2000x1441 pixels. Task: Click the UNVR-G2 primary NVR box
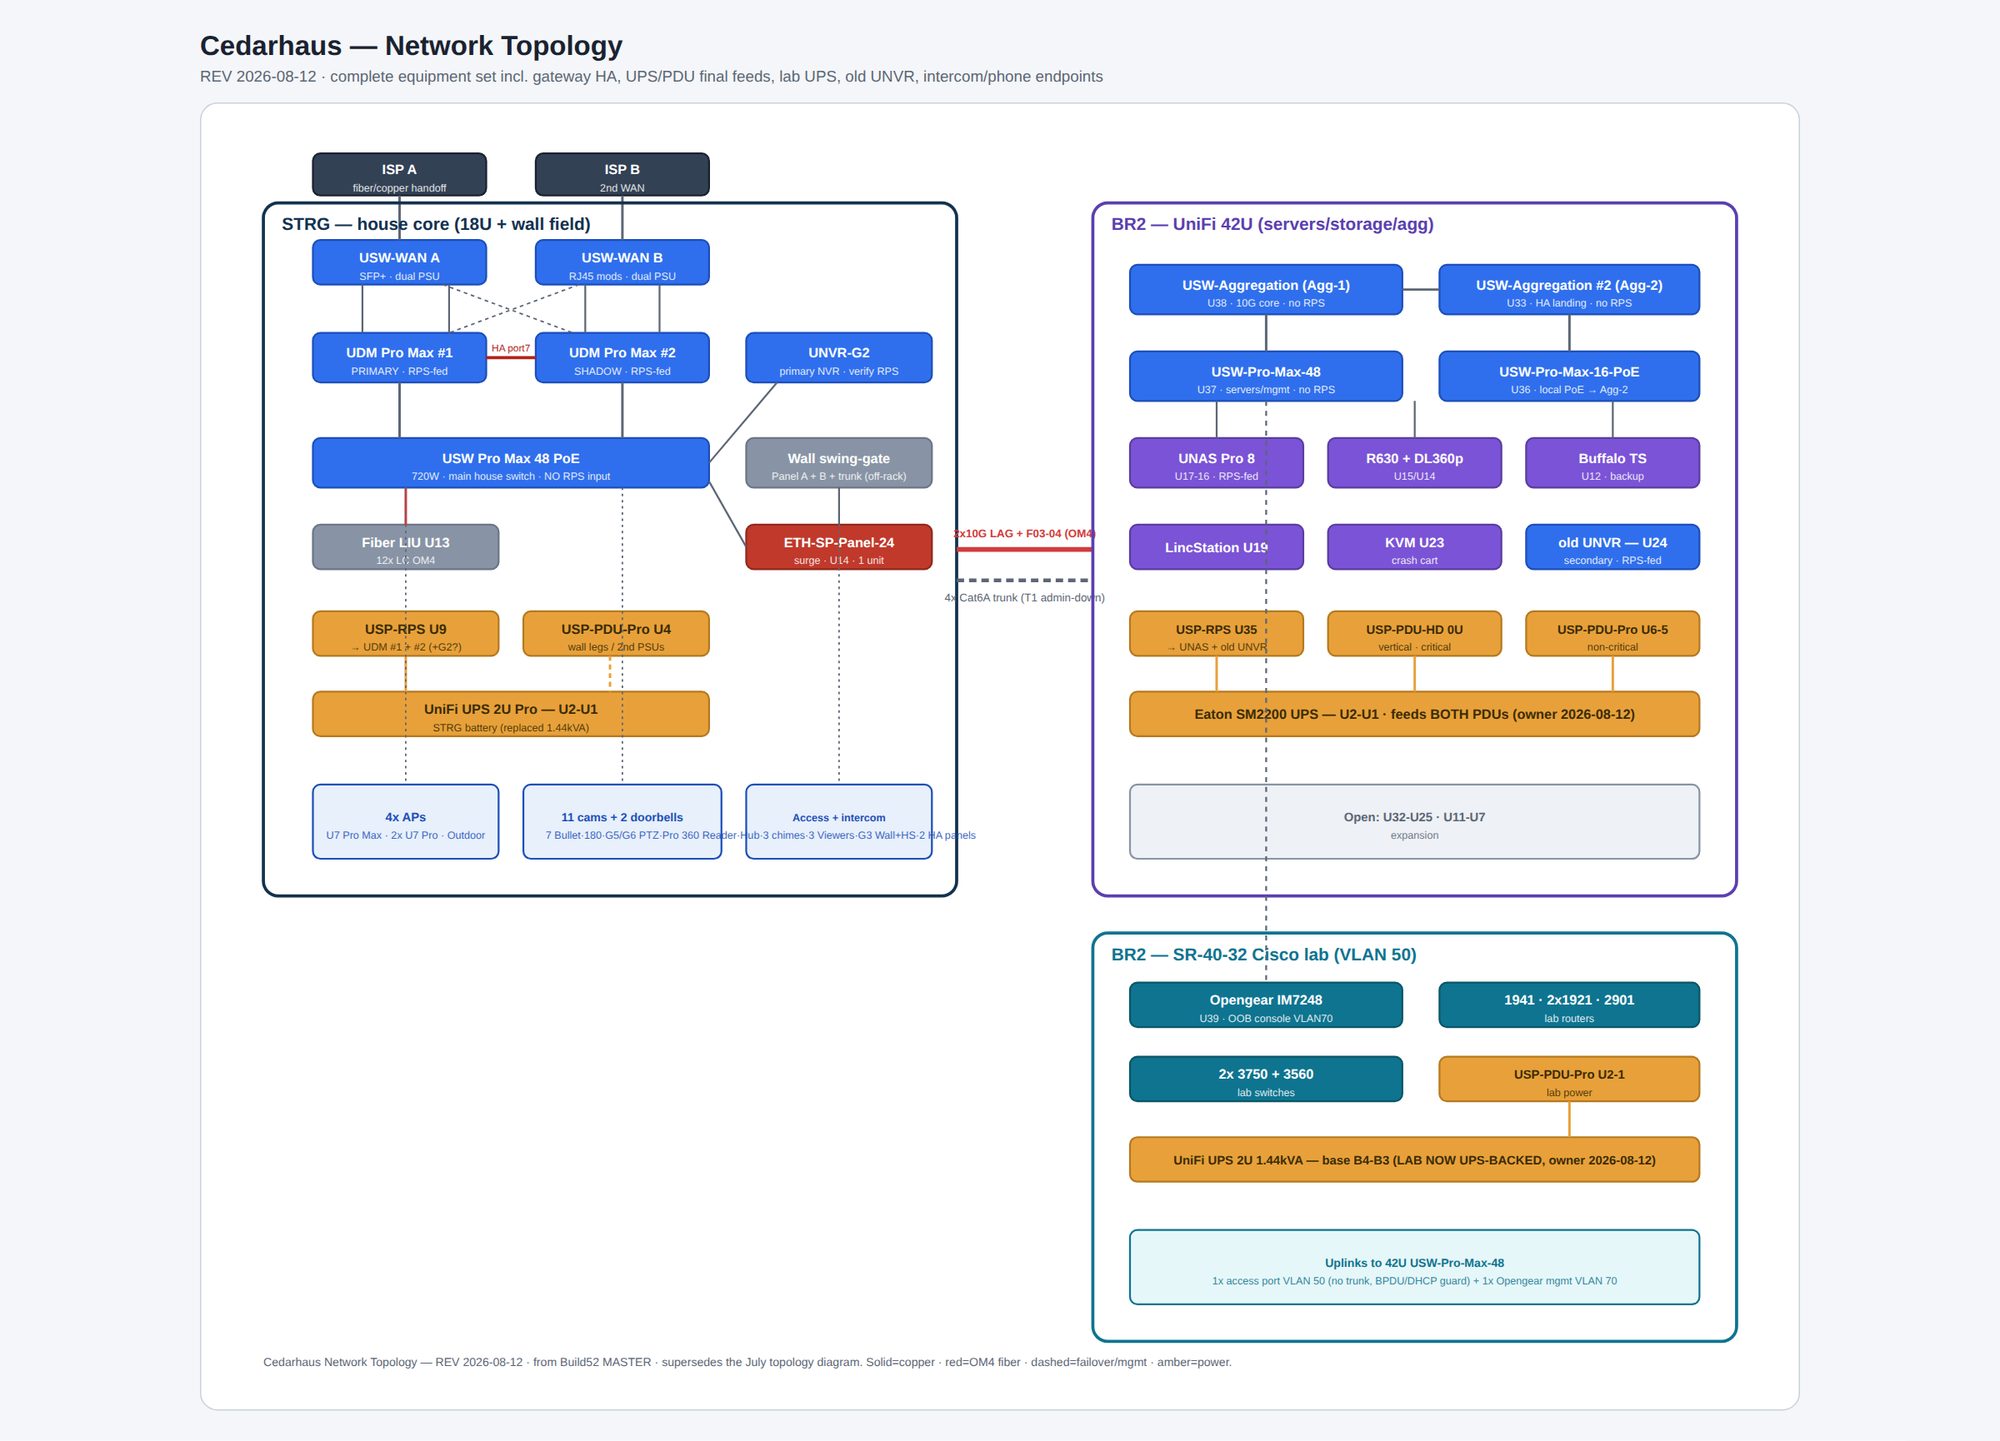point(839,358)
